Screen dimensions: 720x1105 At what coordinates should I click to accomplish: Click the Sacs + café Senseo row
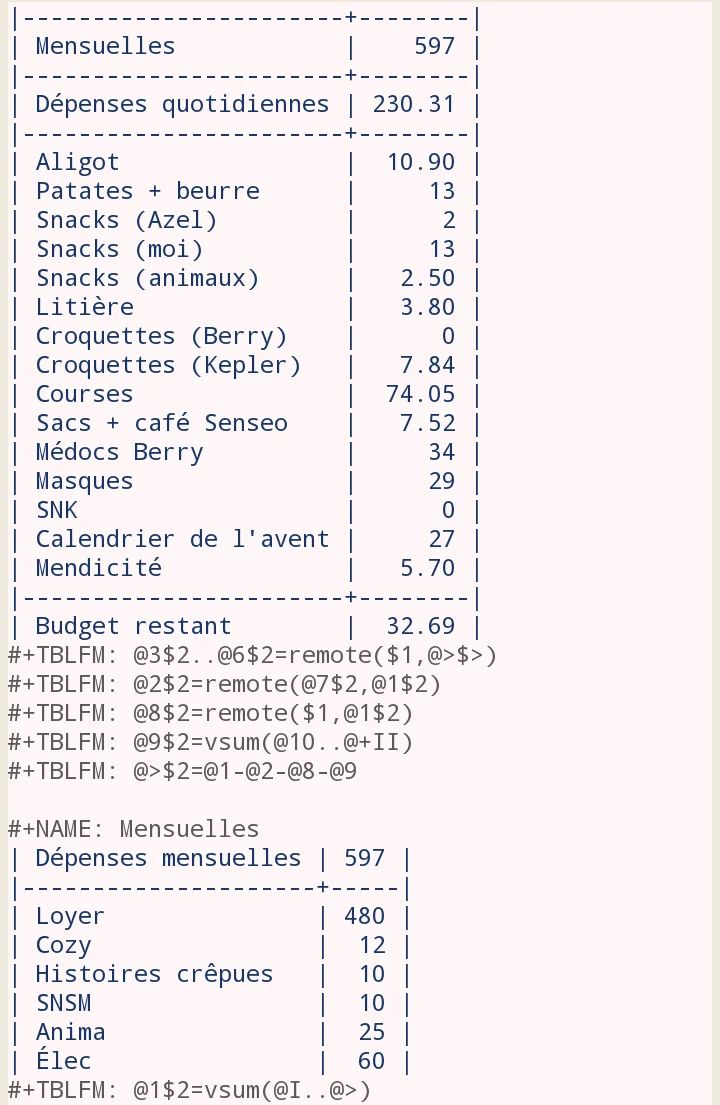pyautogui.click(x=244, y=424)
